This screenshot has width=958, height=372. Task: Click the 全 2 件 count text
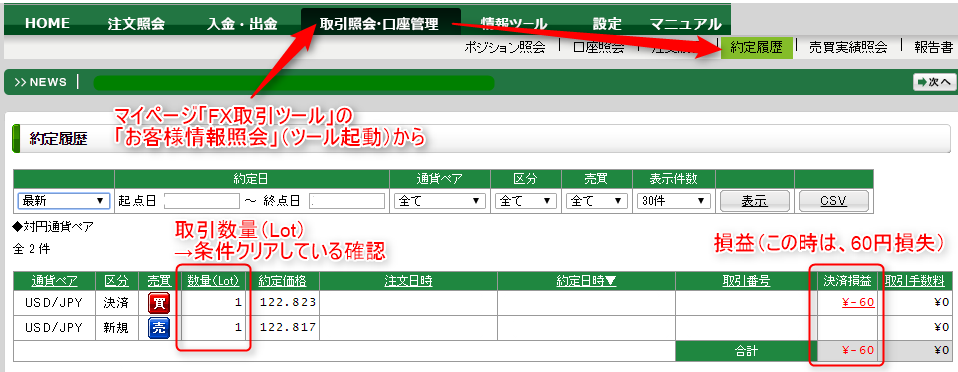[31, 249]
